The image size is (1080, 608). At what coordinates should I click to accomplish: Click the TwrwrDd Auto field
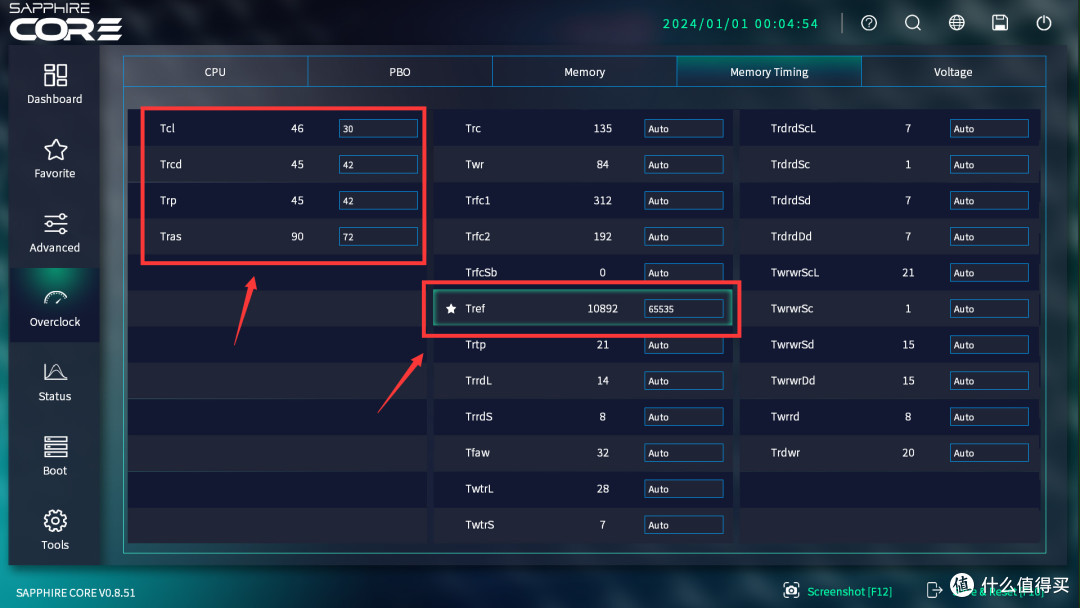[x=989, y=381]
